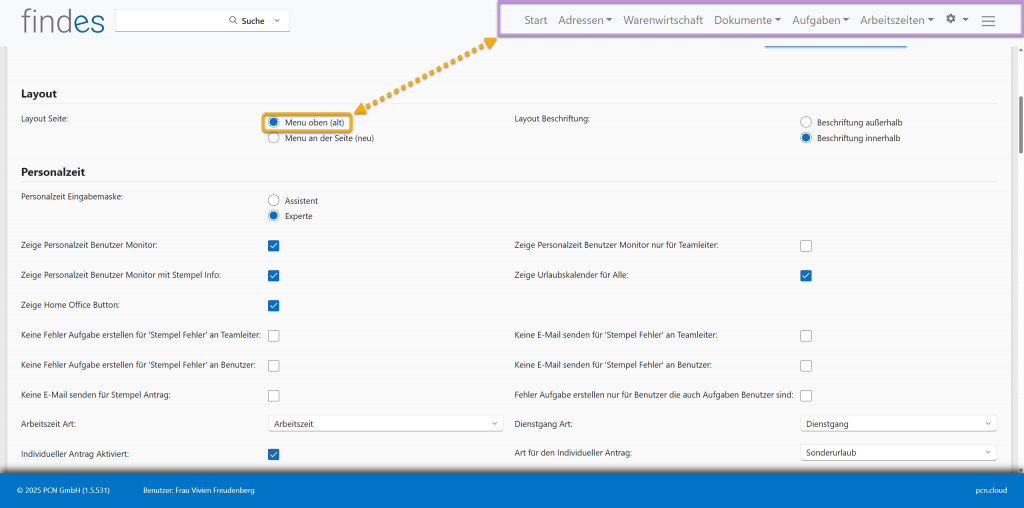Viewport: 1024px width, 508px height.
Task: Click the 'pcn.cloud' footer link
Action: (x=992, y=490)
